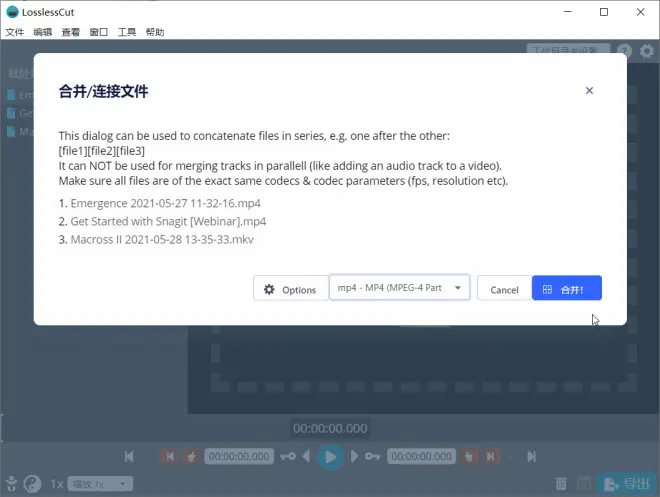Viewport: 660px width, 497px height.
Task: Open the 文件 menu
Action: click(x=15, y=32)
